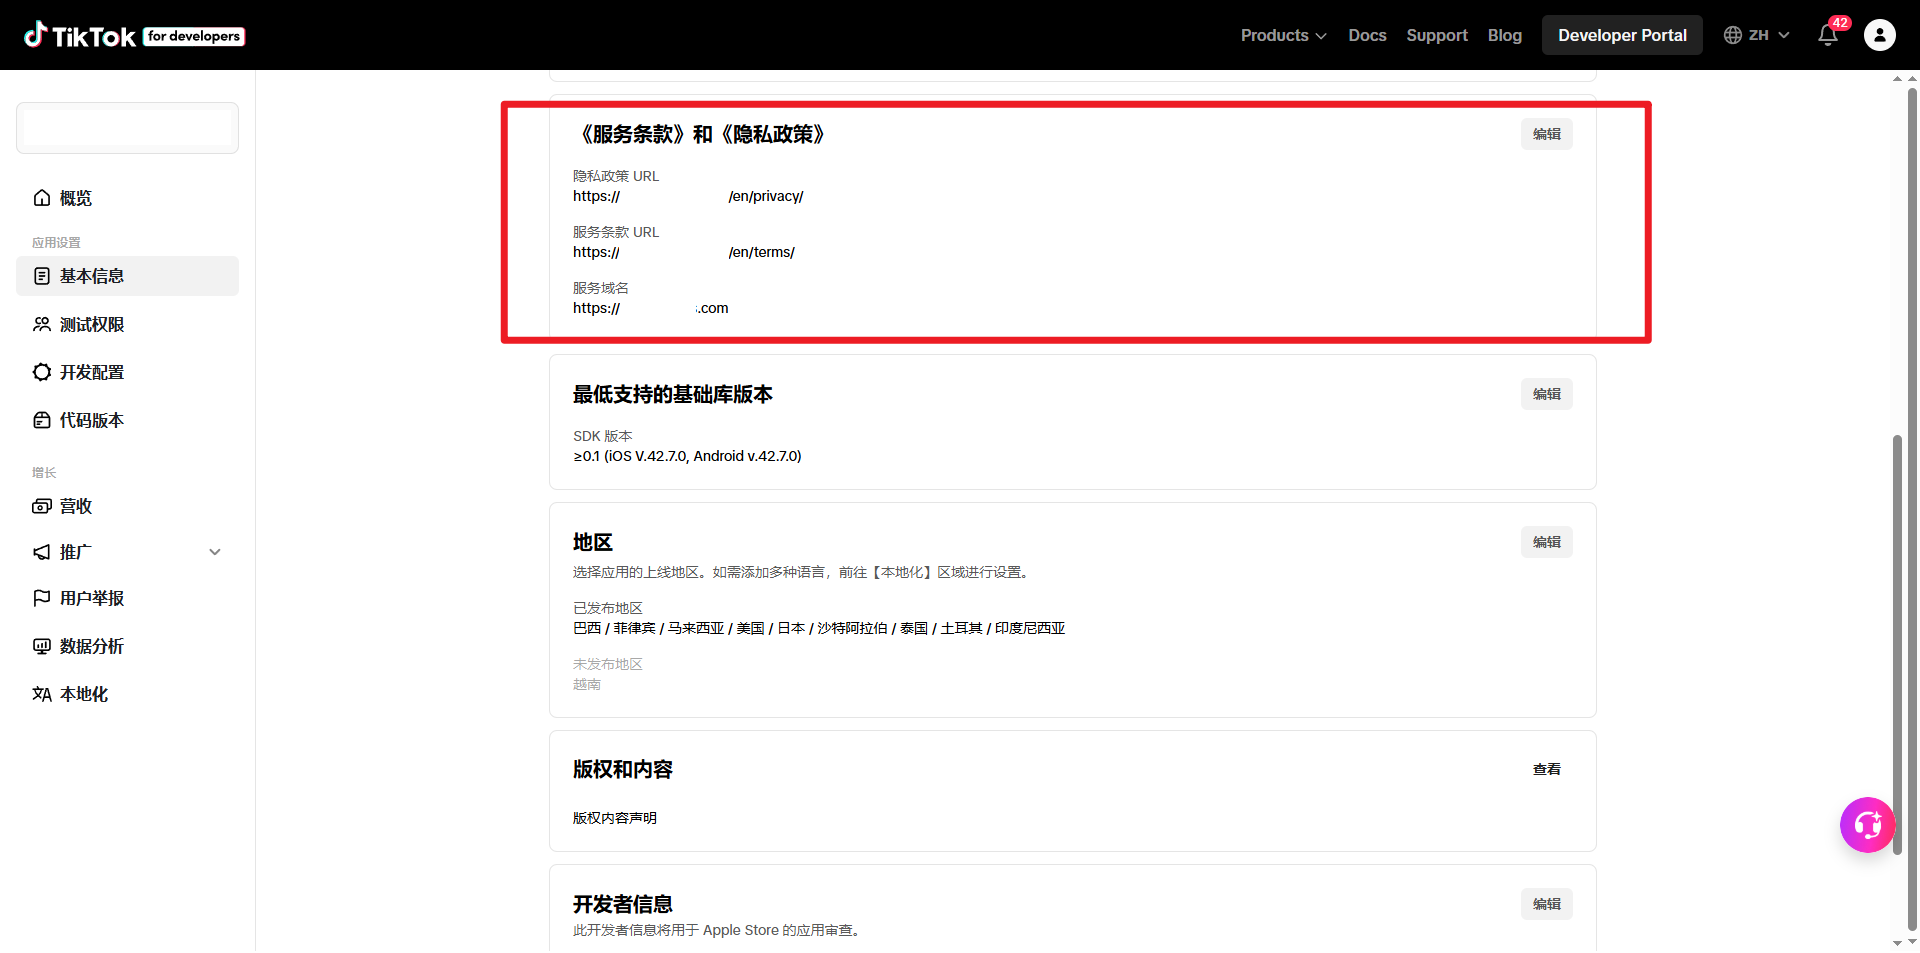
Task: Click the home icon beside 概览
Action: pos(42,198)
